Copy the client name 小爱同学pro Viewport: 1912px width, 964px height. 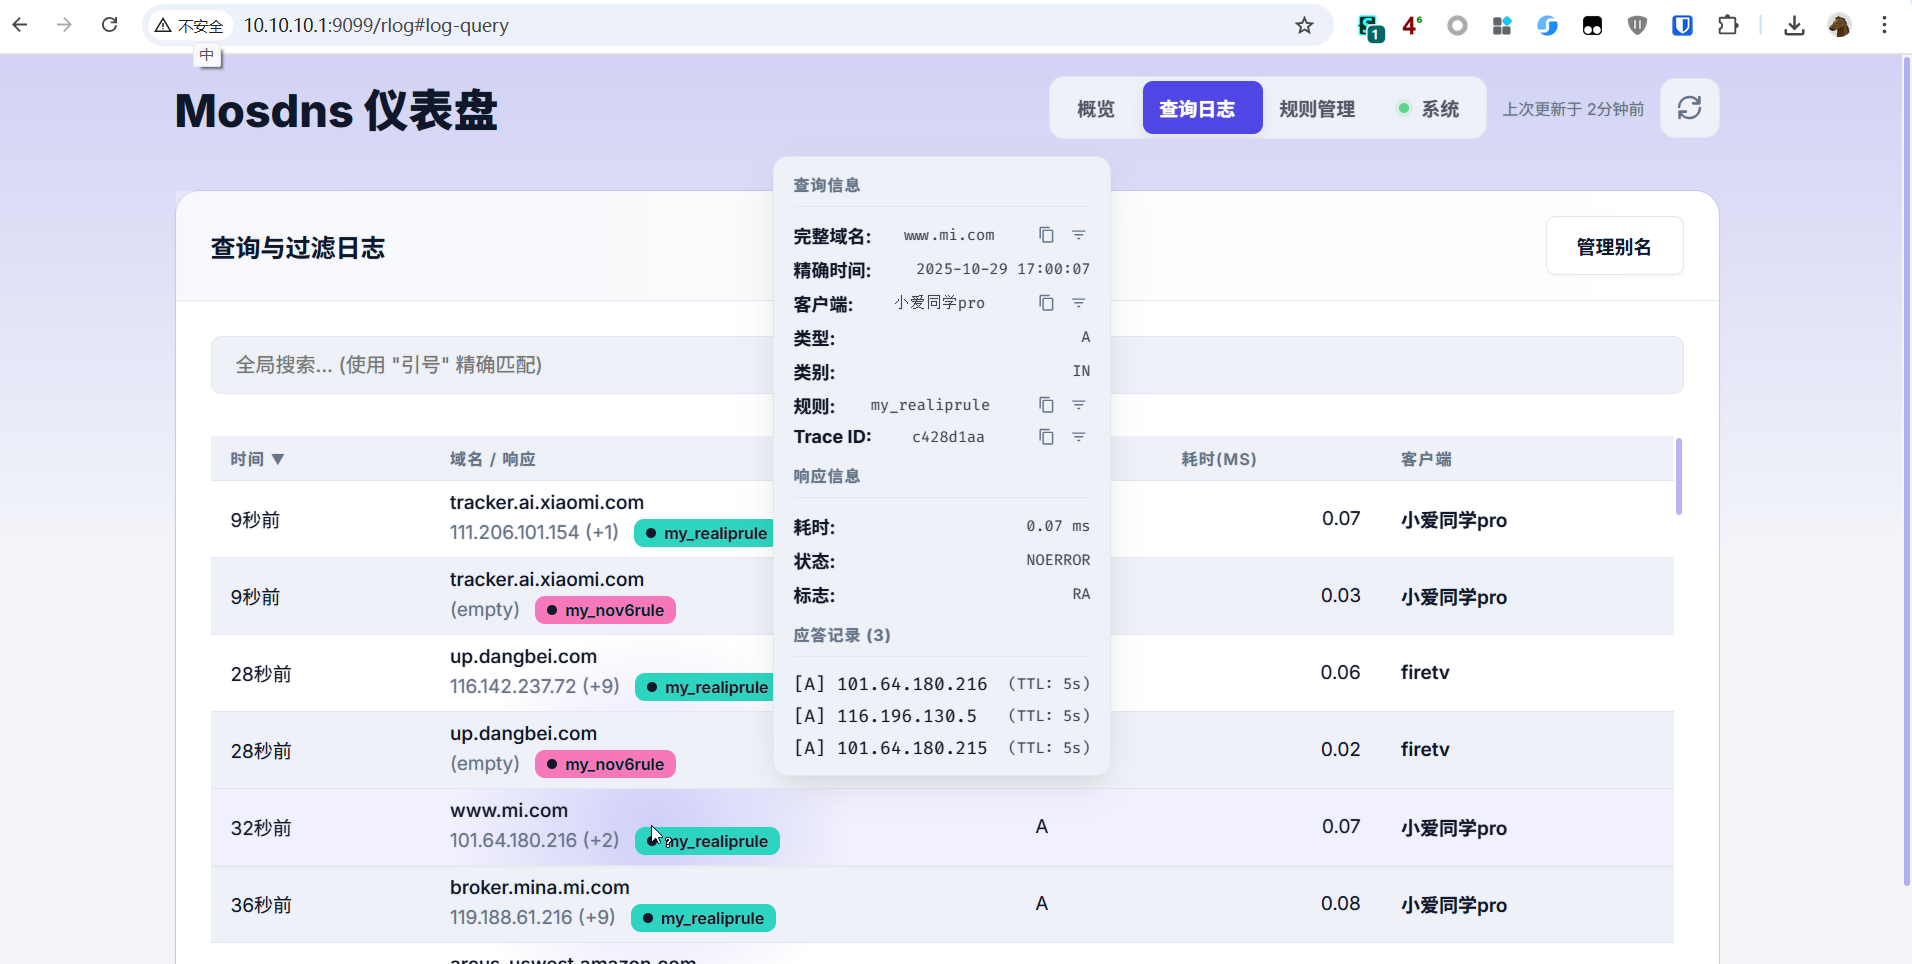pyautogui.click(x=1046, y=303)
